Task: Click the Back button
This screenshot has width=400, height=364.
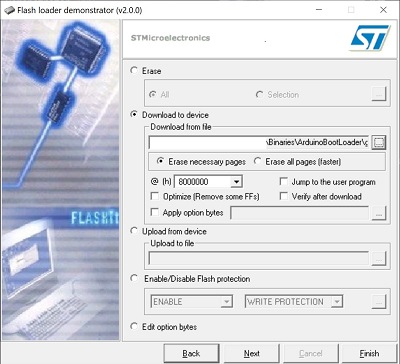Action: tap(191, 353)
